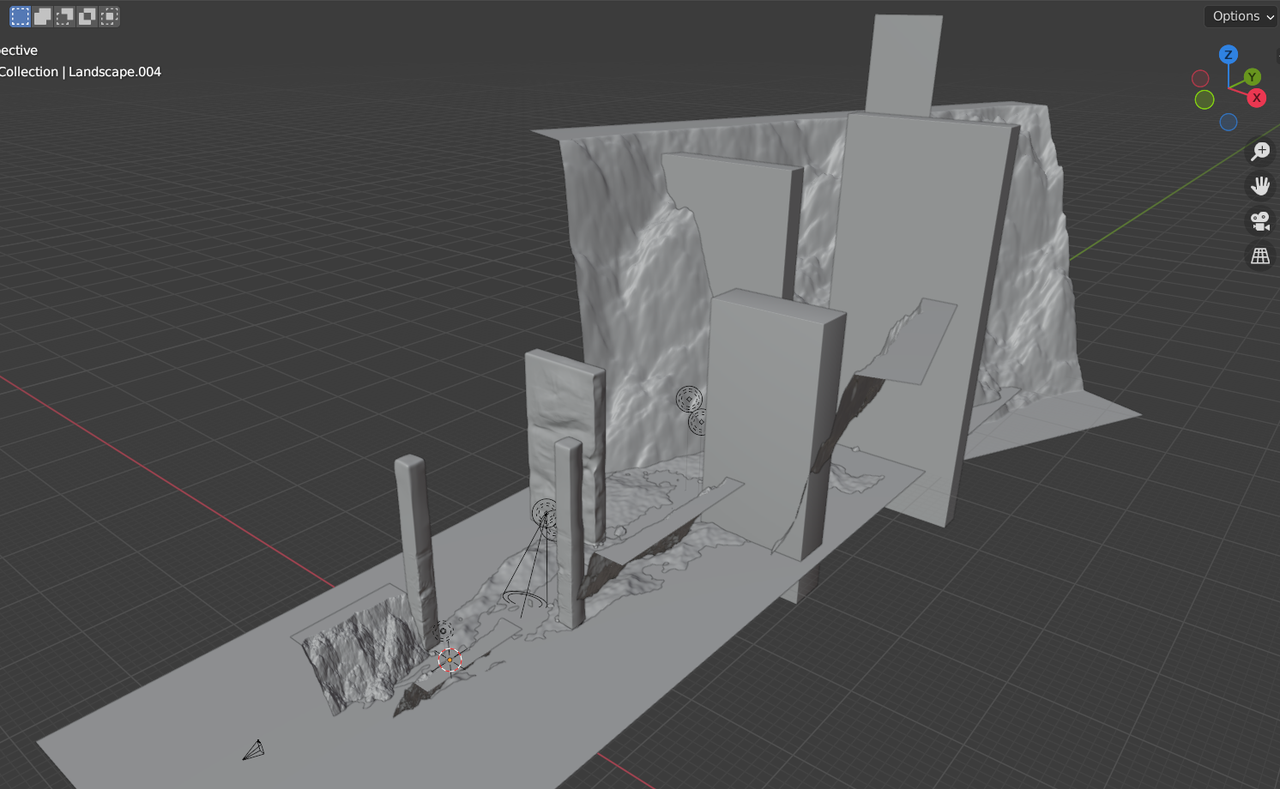
Task: Select an Empty sphere near the rock wall
Action: click(688, 400)
